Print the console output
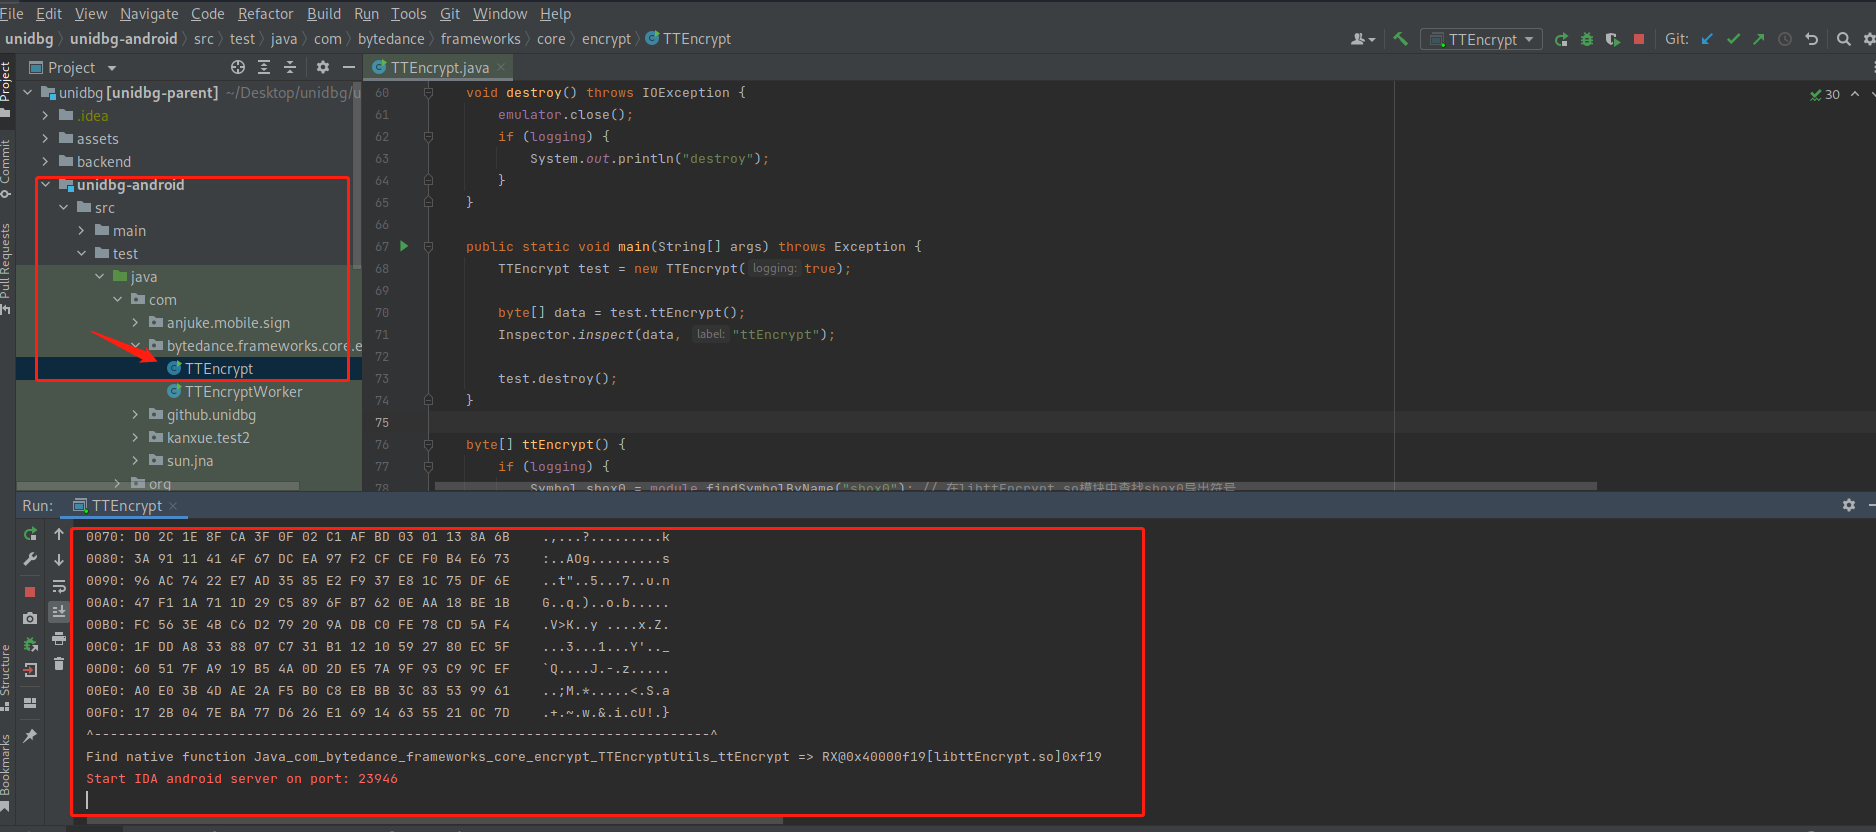 click(59, 638)
